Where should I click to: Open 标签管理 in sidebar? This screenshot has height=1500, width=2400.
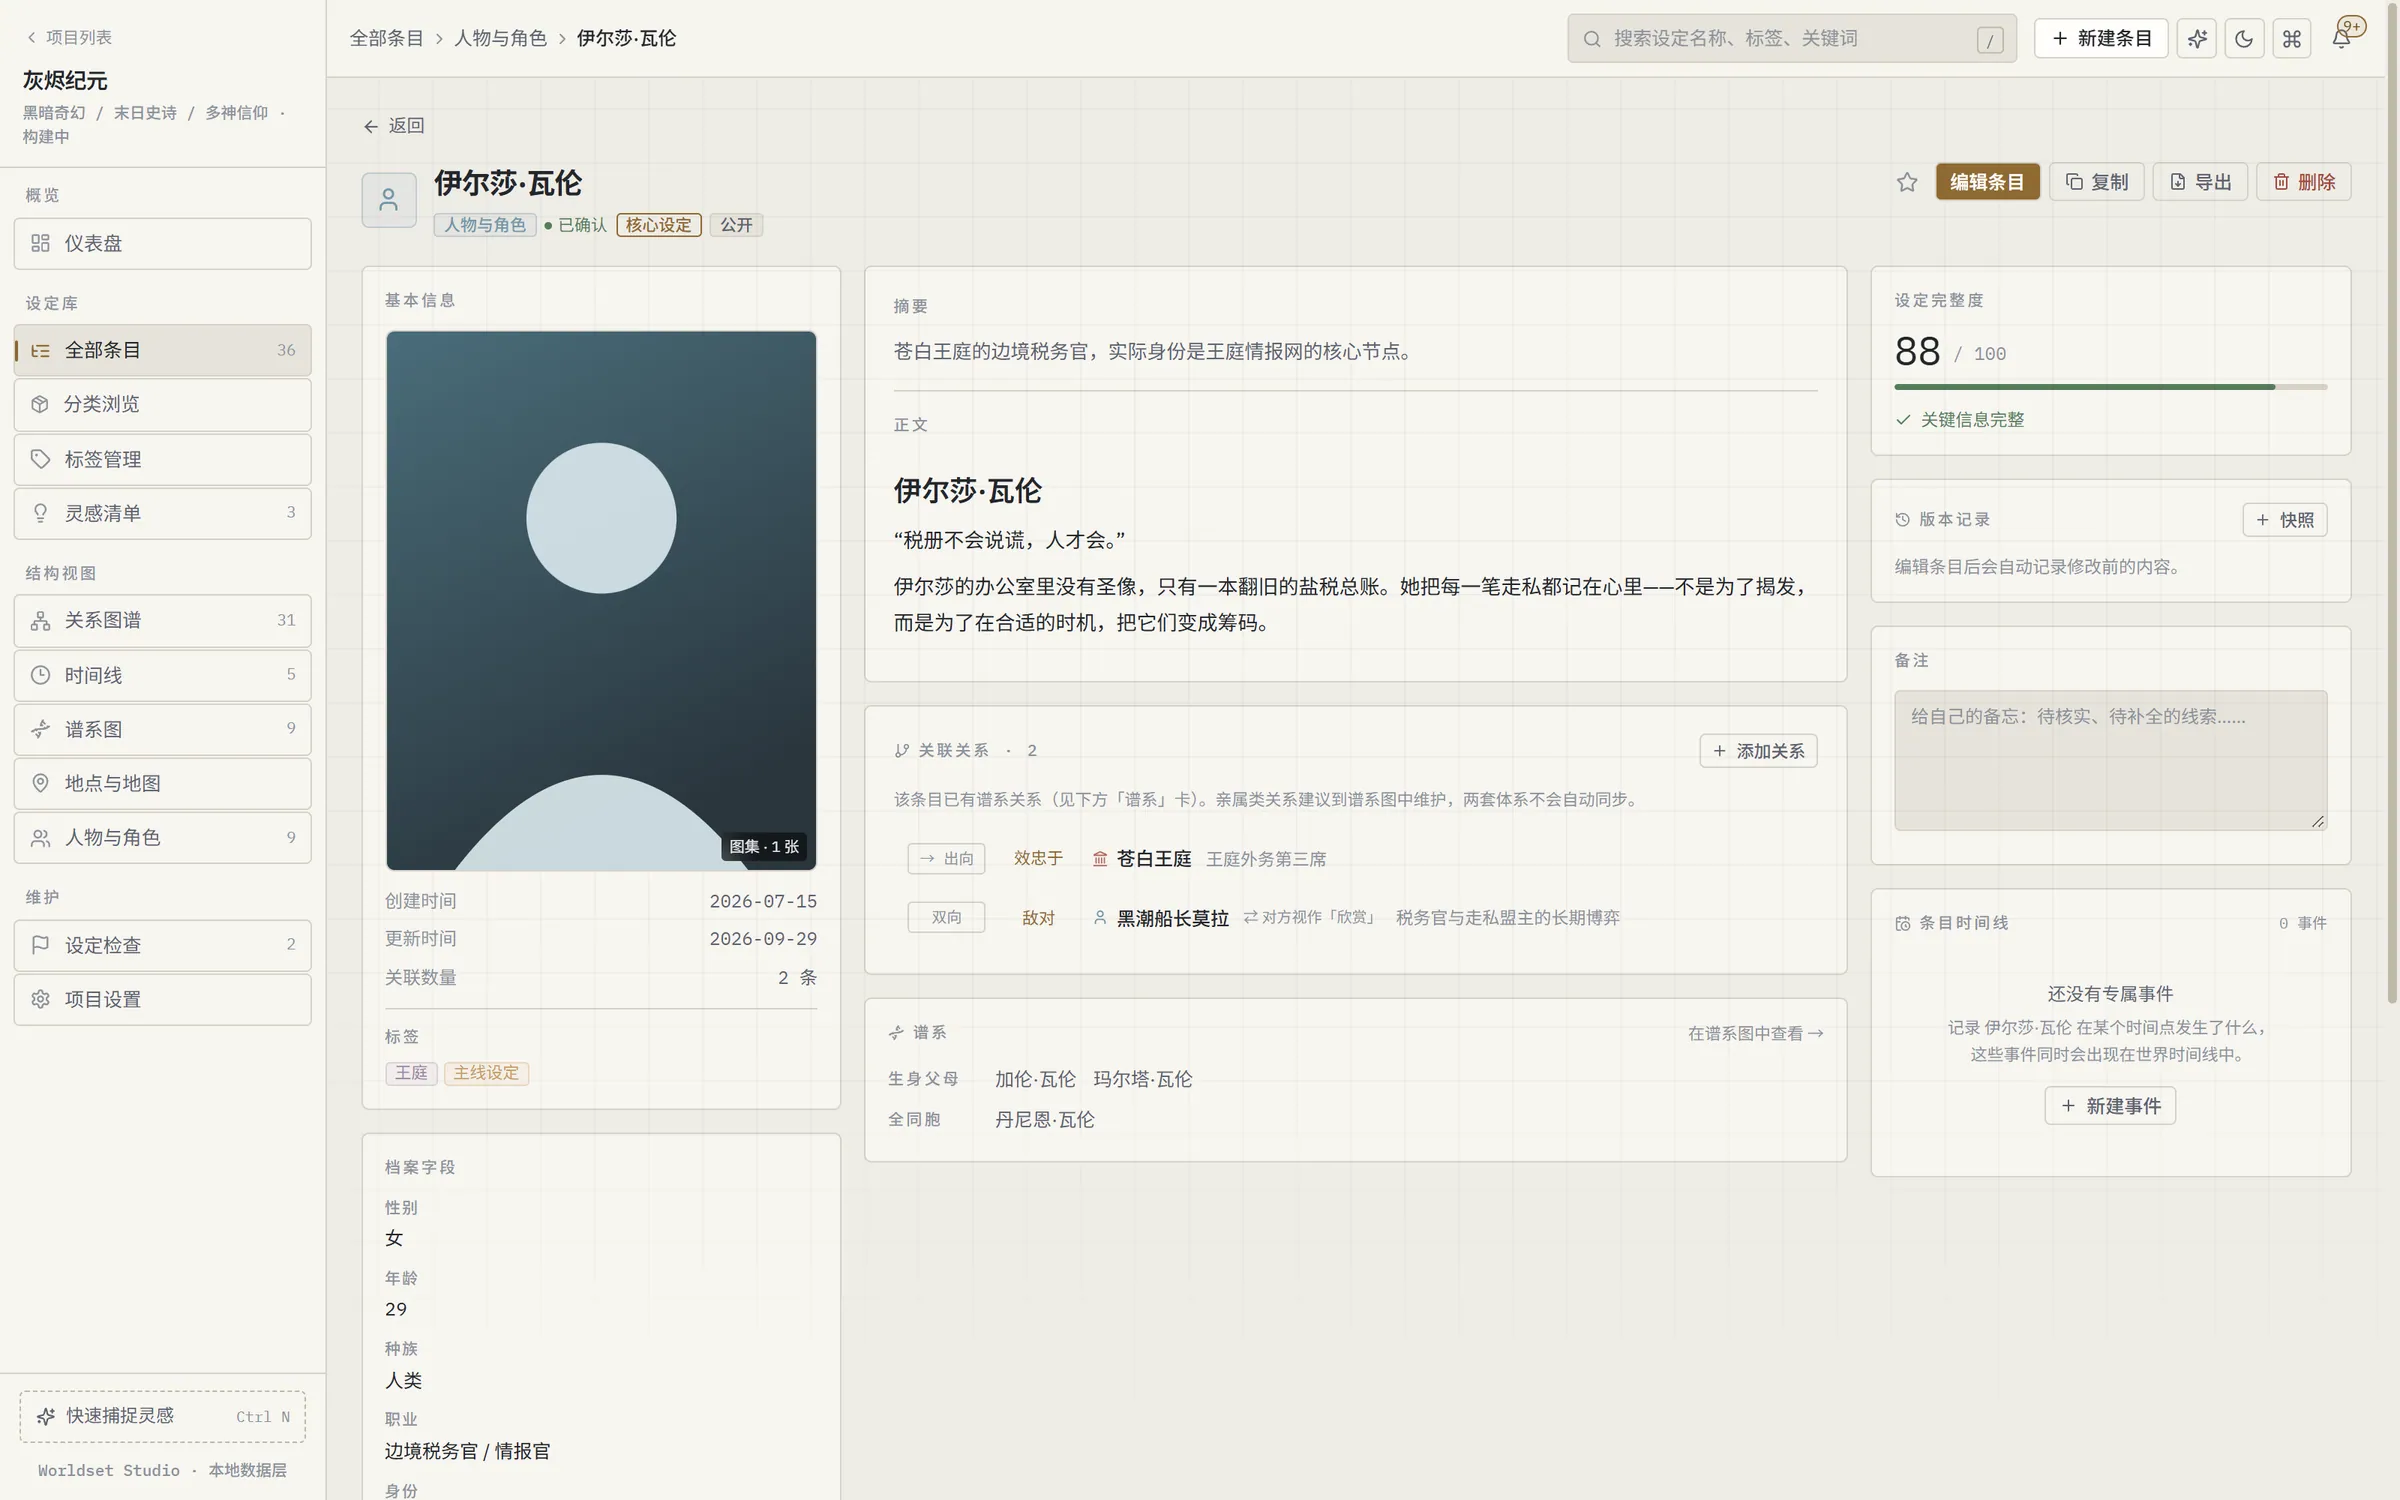point(162,459)
